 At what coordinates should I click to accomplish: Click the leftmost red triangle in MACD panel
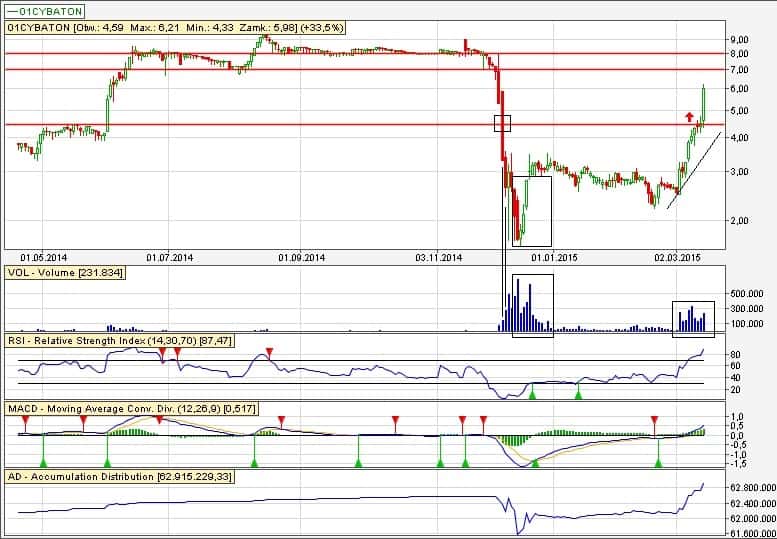pyautogui.click(x=24, y=420)
